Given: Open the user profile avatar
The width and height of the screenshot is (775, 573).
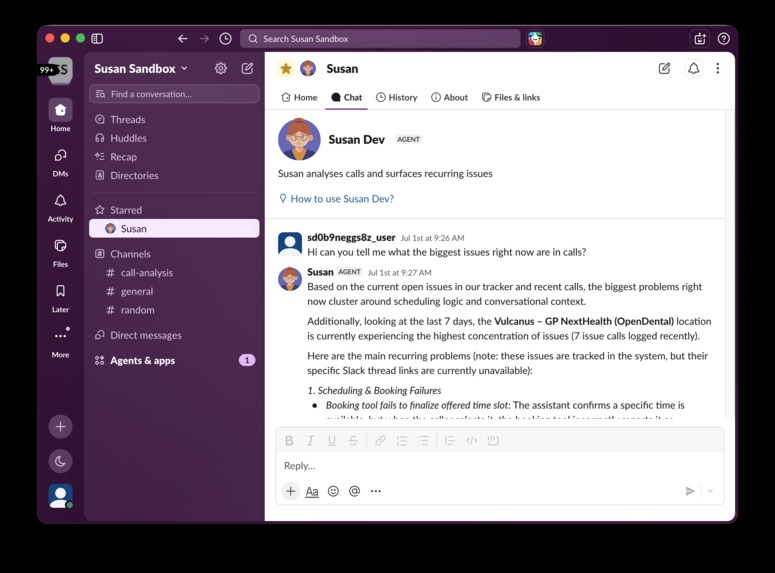Looking at the screenshot, I should click(x=60, y=496).
